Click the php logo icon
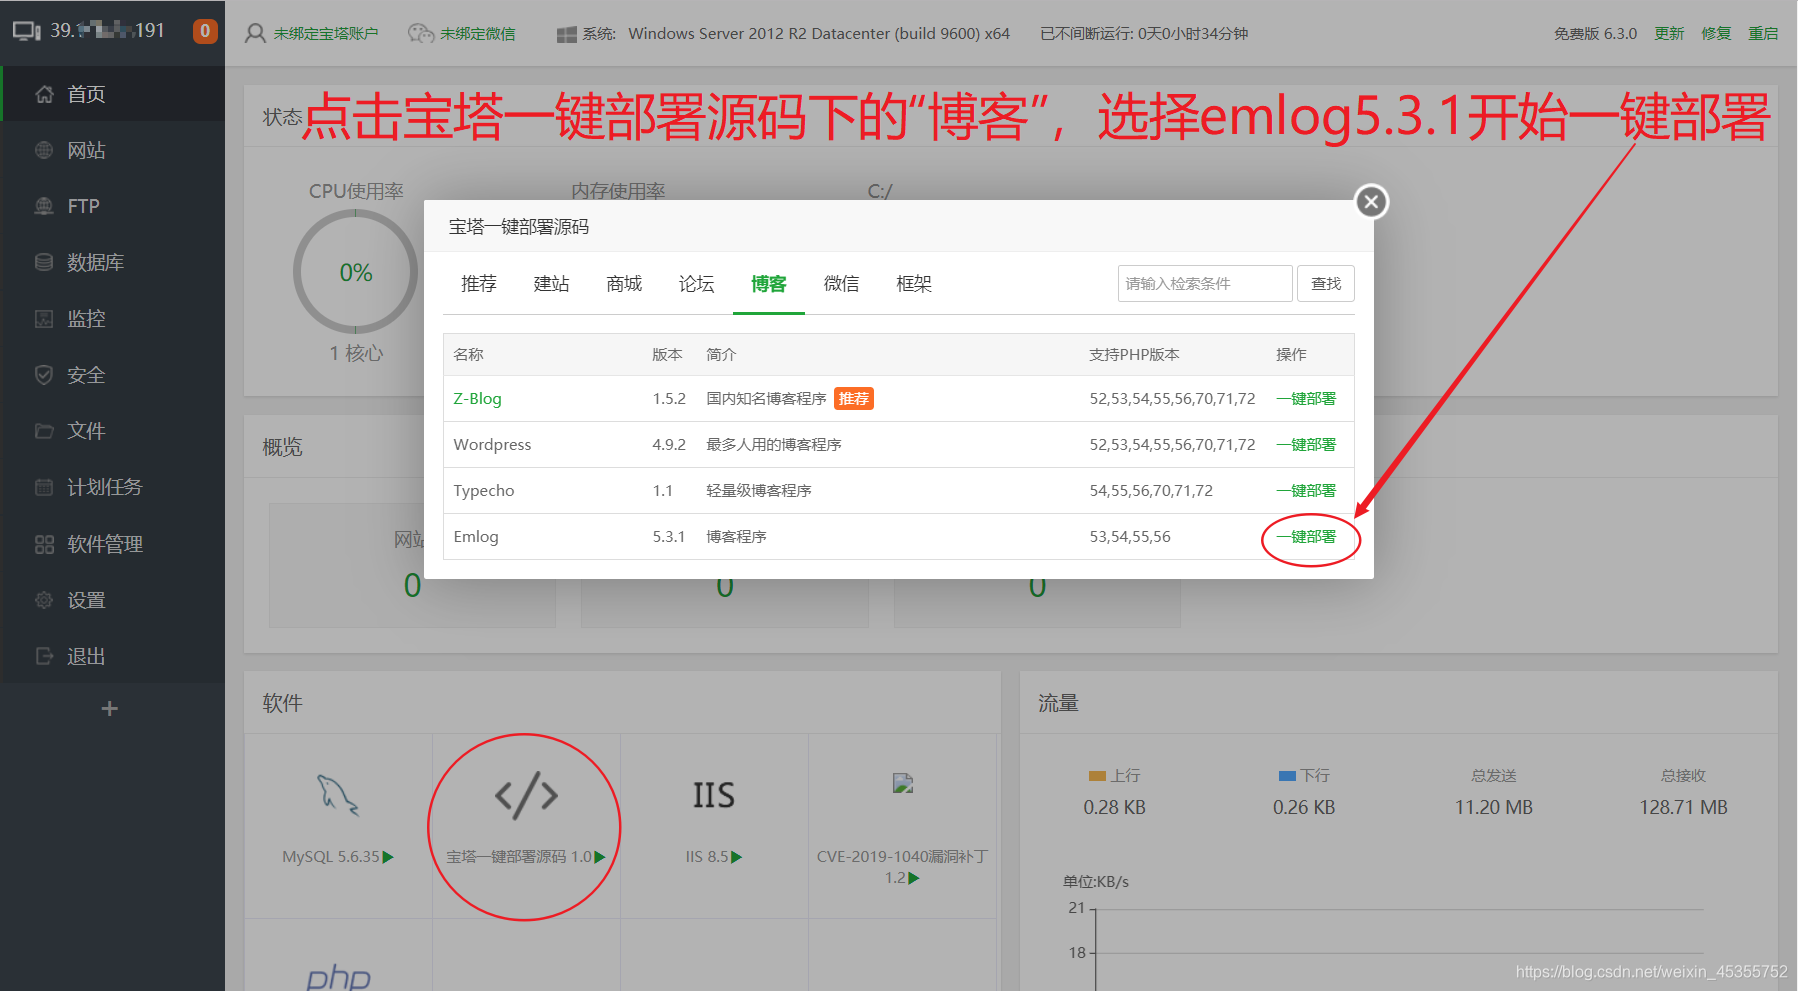The height and width of the screenshot is (991, 1798). [338, 977]
